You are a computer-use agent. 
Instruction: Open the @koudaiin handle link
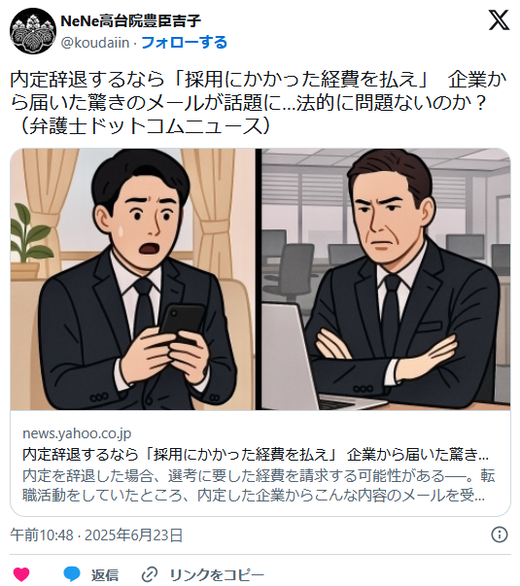95,43
